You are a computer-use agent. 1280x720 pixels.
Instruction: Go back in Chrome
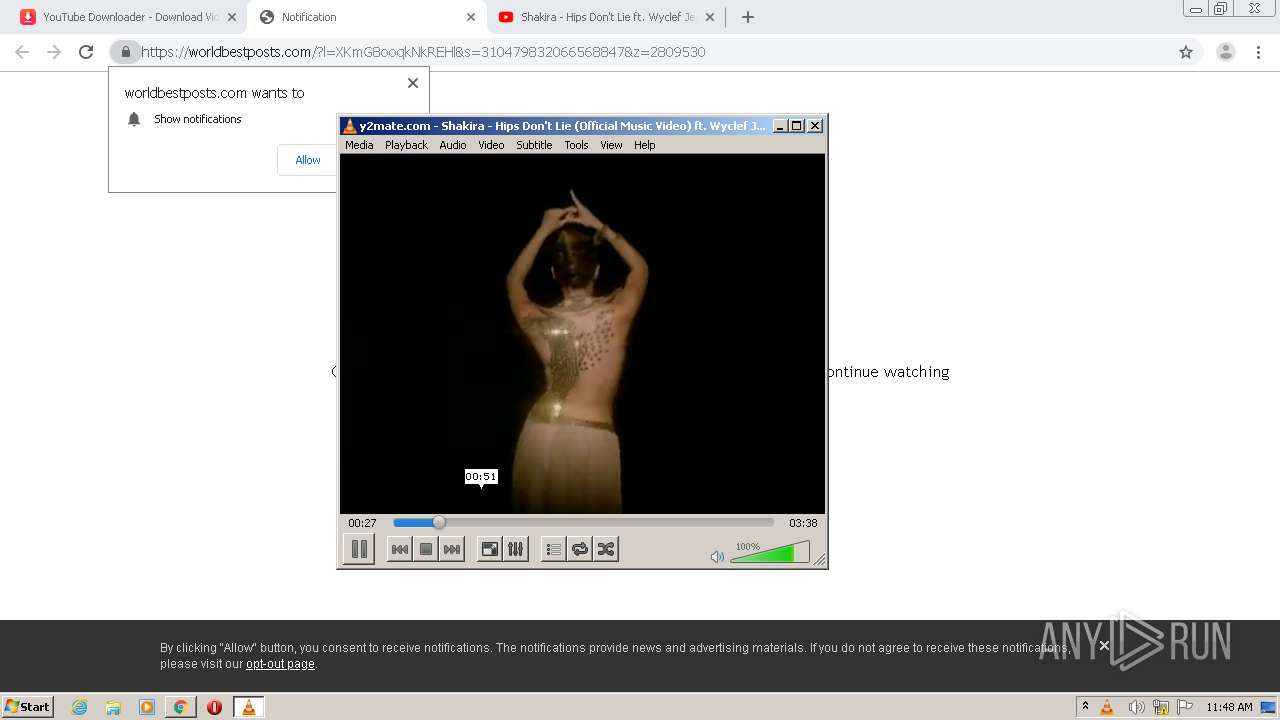[x=22, y=52]
